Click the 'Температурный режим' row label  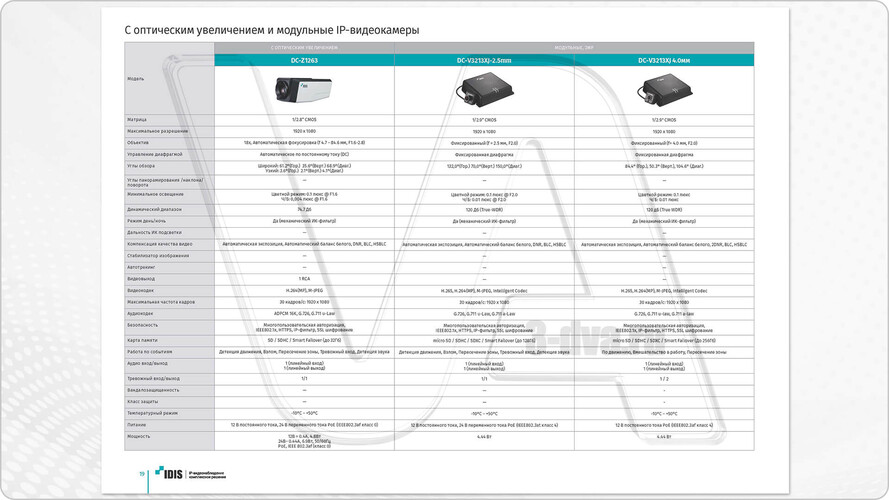coord(153,413)
